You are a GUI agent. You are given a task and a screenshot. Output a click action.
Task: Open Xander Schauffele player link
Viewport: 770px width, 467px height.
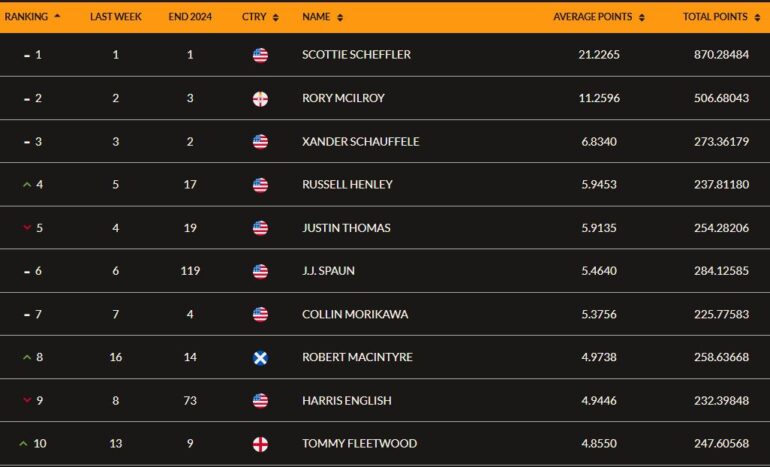click(x=360, y=141)
